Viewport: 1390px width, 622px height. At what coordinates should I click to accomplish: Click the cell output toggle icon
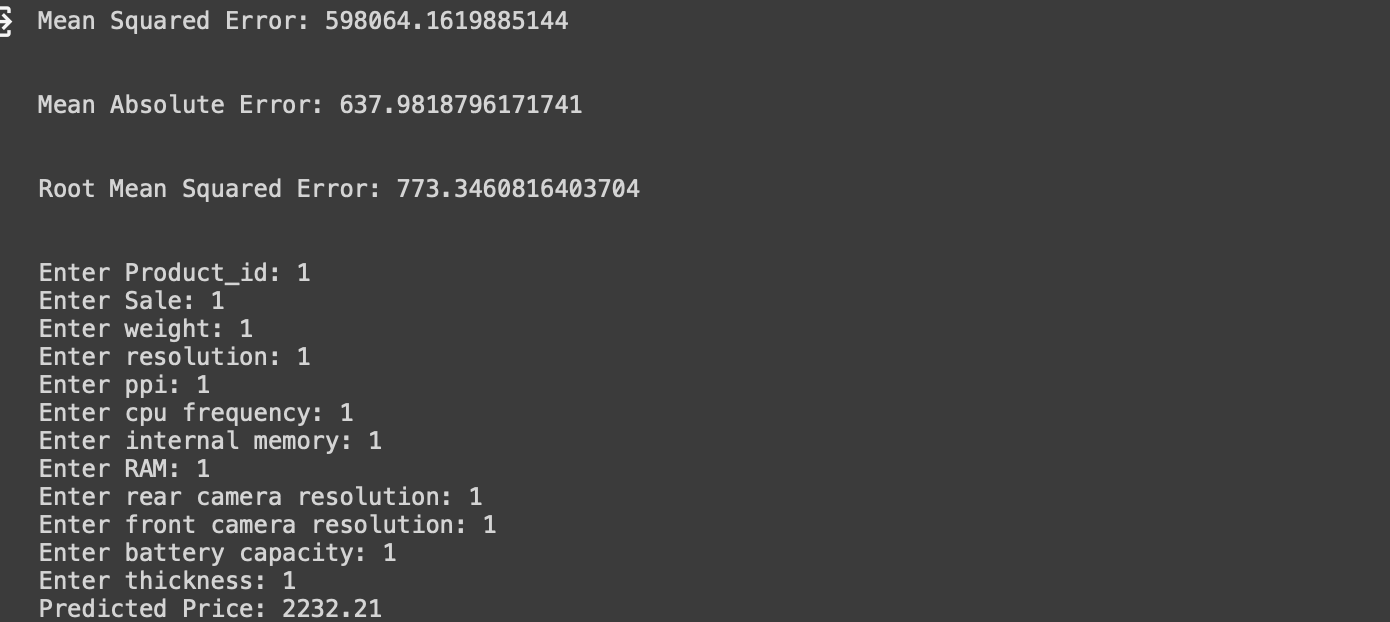[x=4, y=22]
